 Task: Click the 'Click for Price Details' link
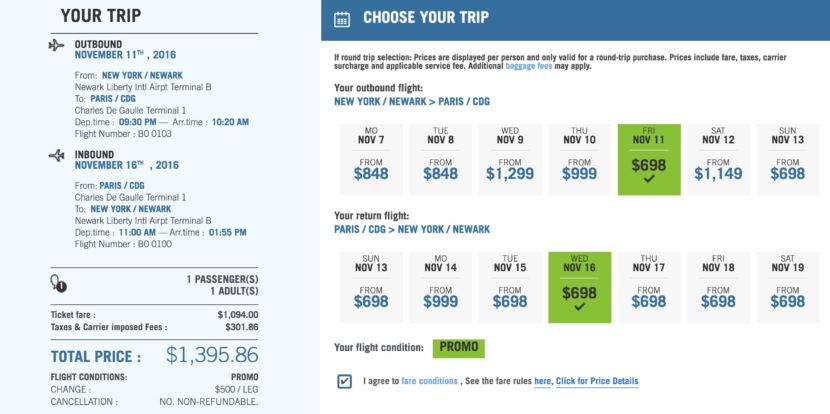coord(597,381)
